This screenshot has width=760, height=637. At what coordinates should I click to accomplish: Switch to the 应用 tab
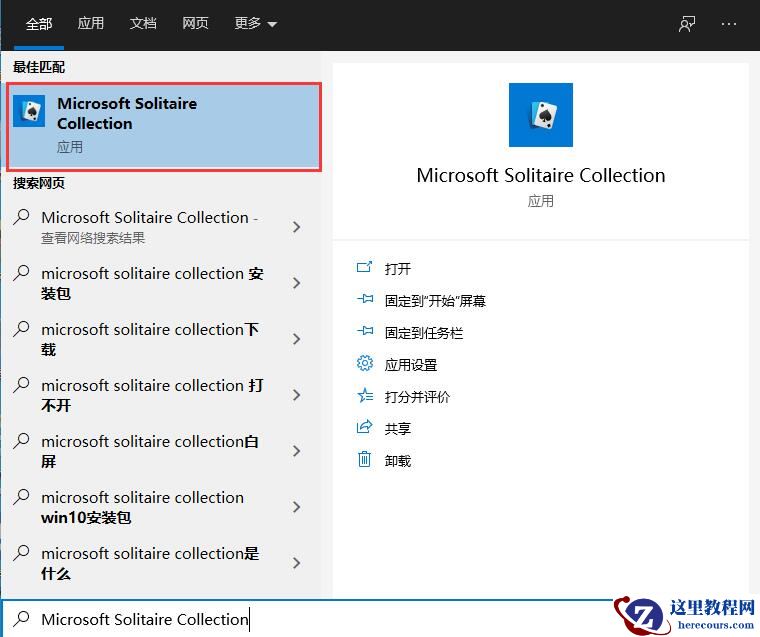(91, 23)
